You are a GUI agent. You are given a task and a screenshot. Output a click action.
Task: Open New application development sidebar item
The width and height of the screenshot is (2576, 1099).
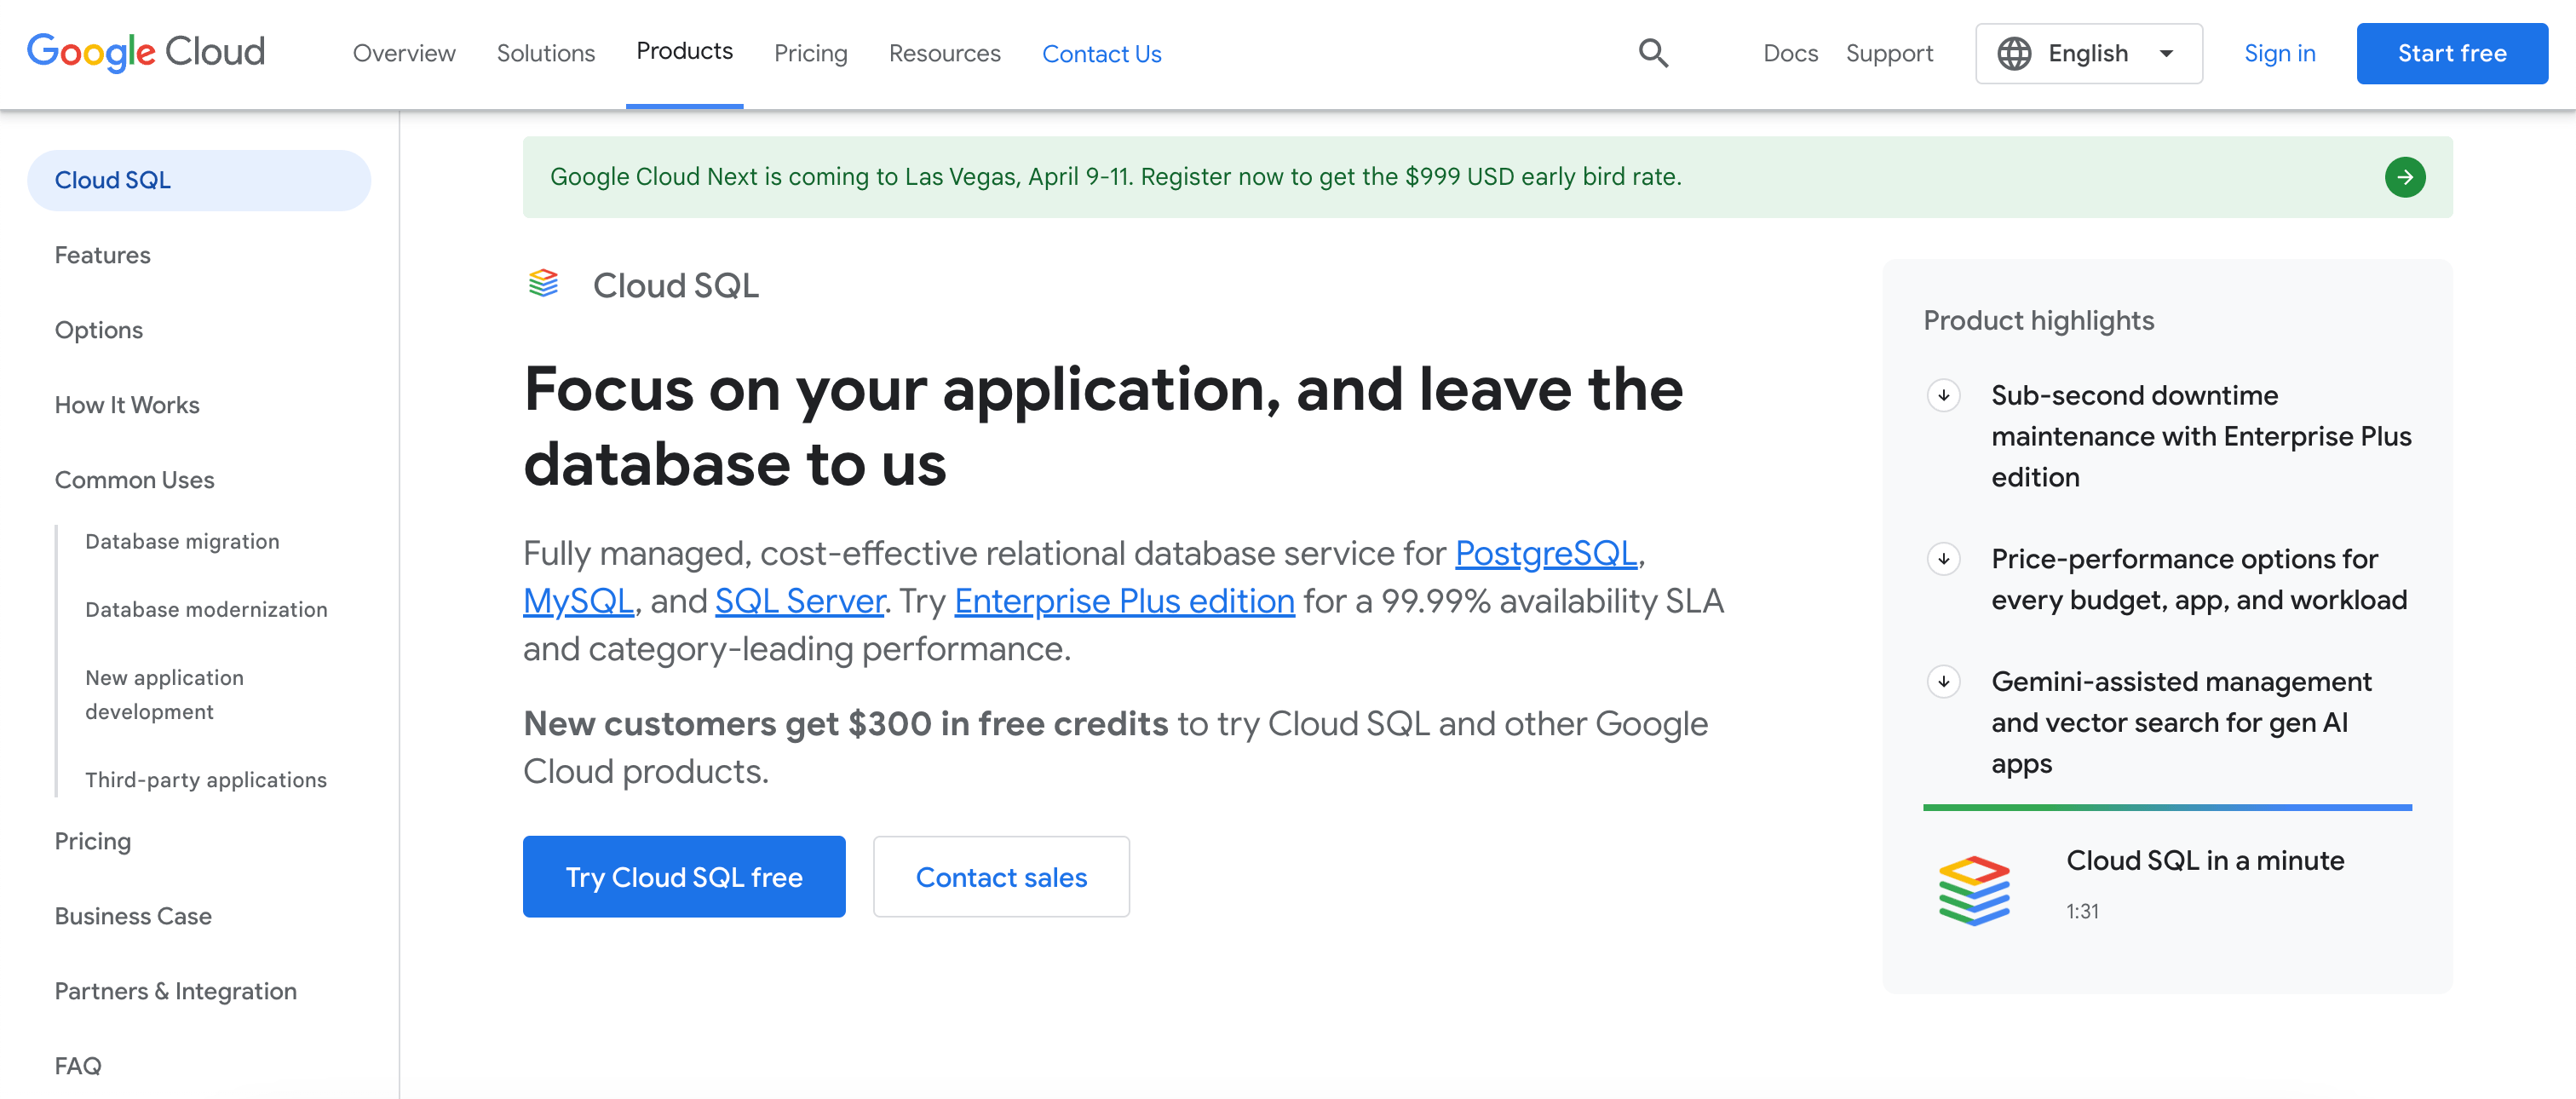point(164,694)
